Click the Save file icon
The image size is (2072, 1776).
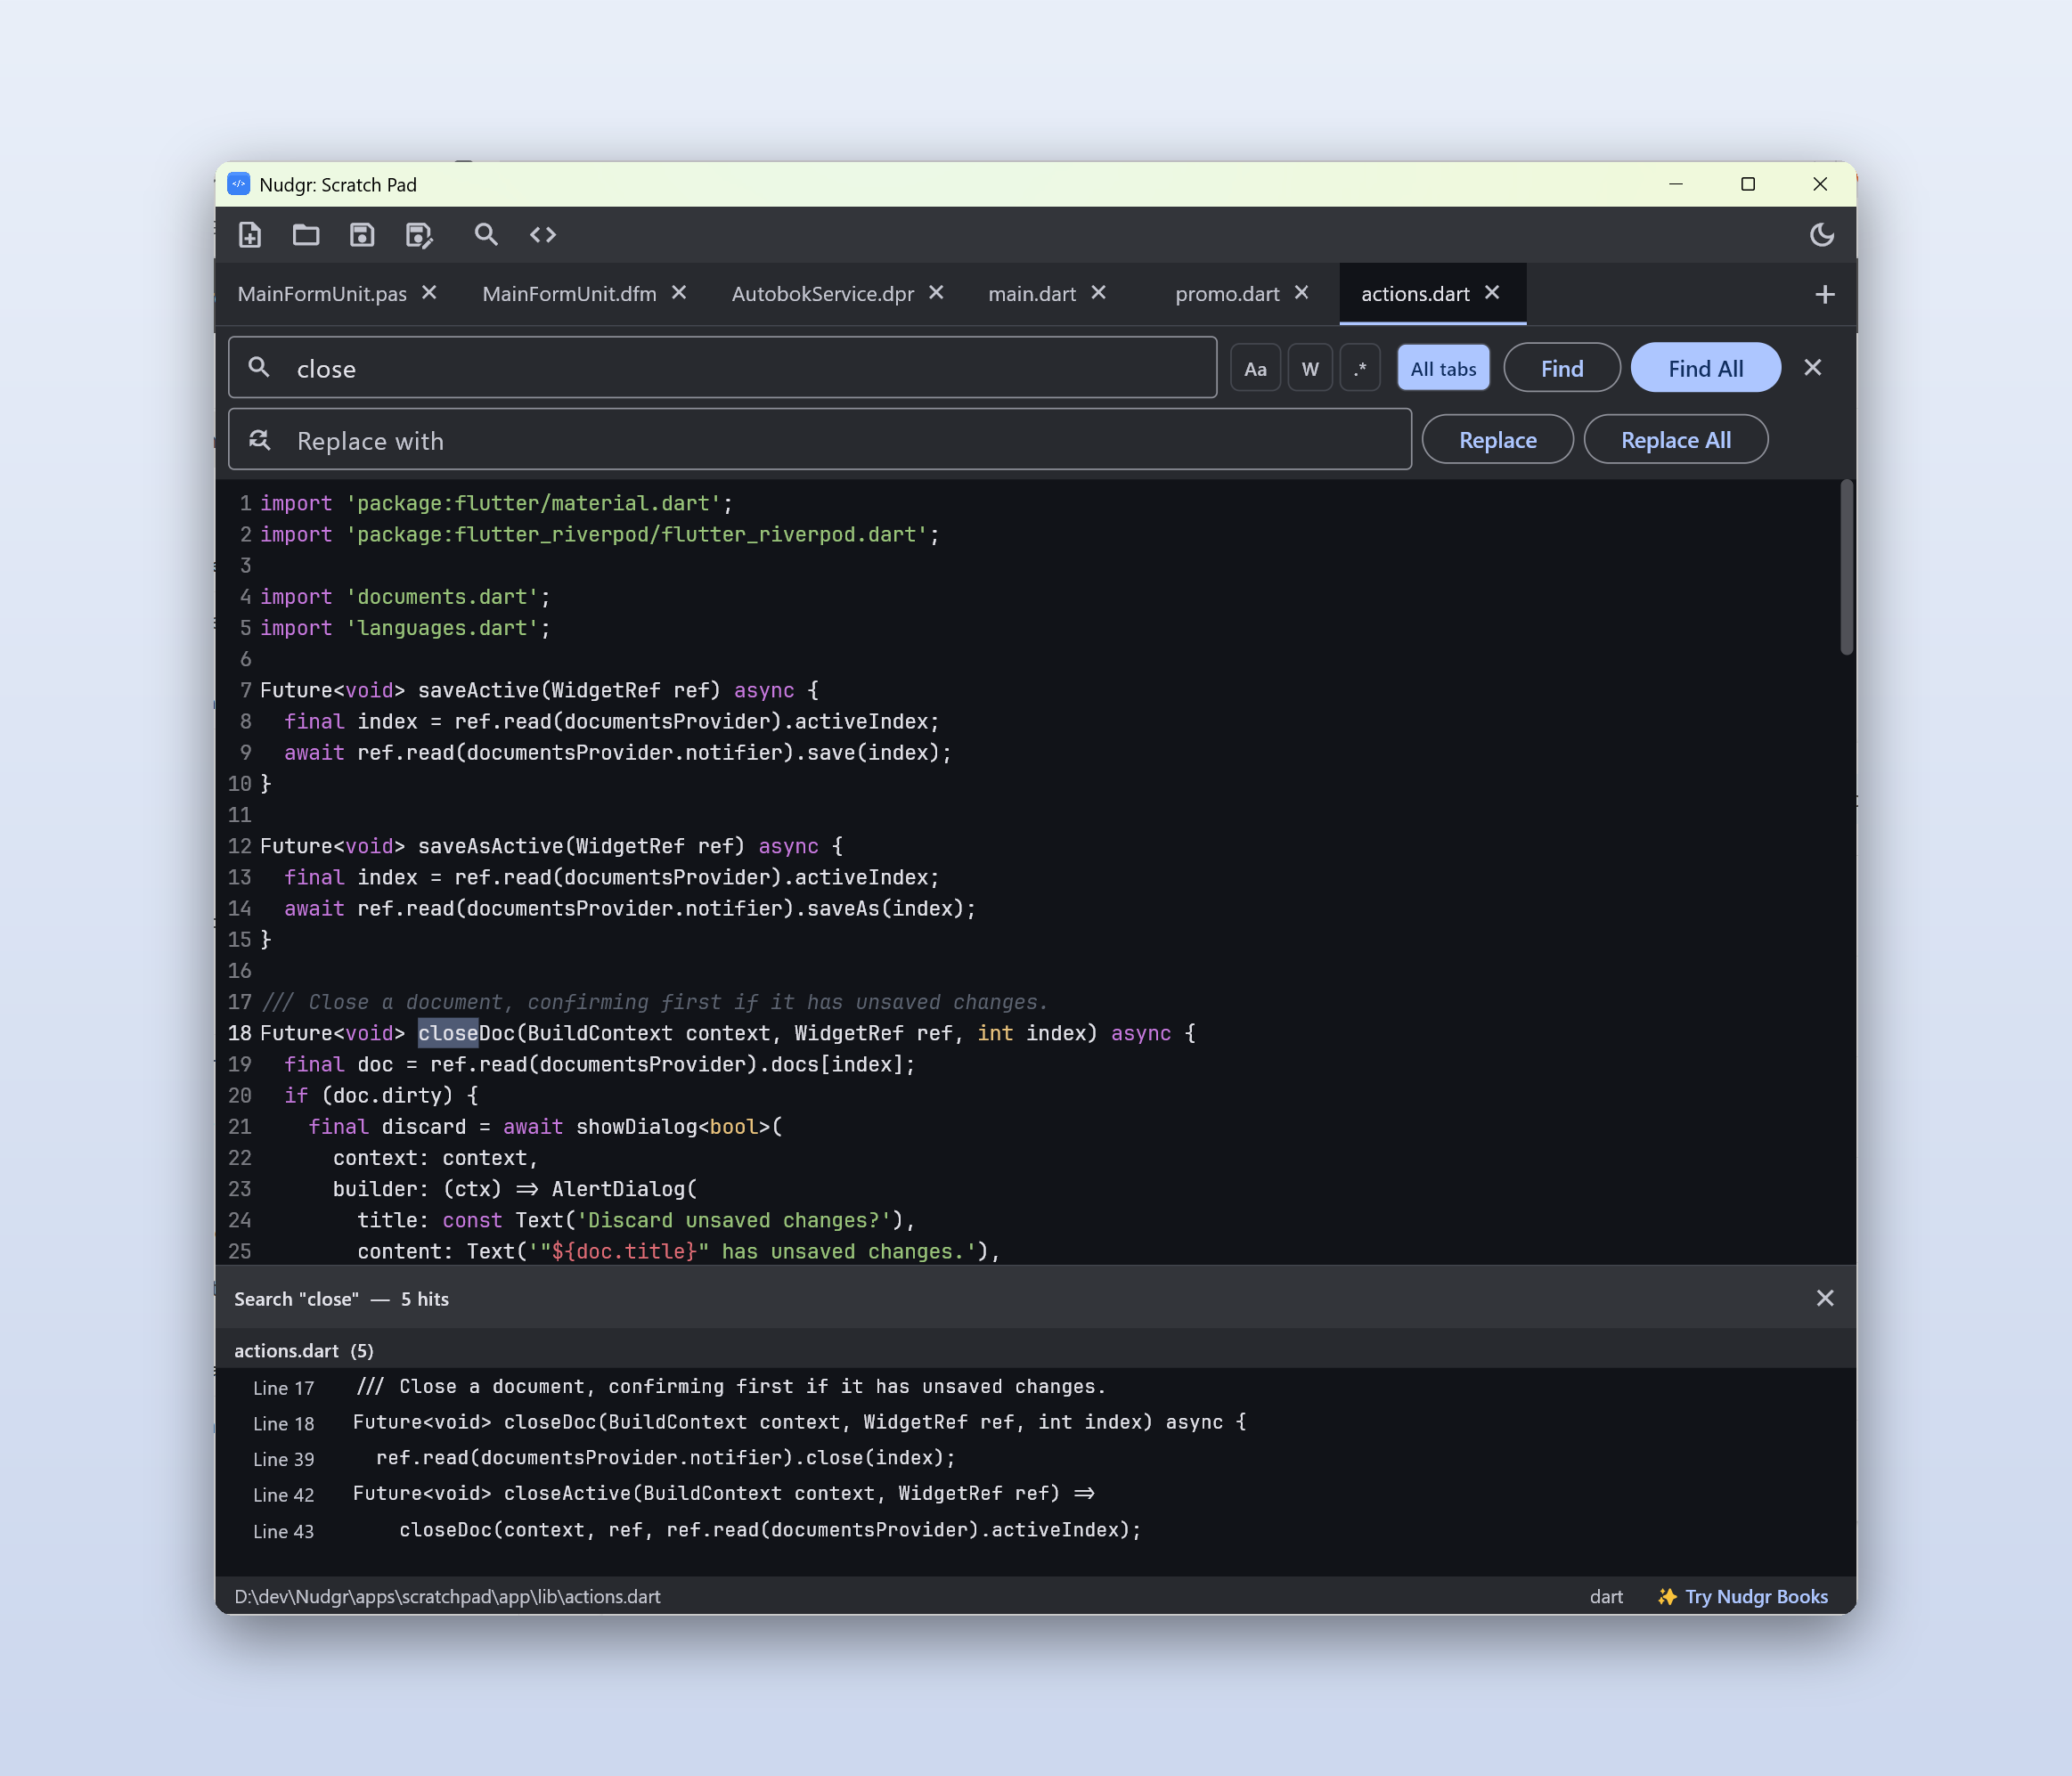point(362,235)
